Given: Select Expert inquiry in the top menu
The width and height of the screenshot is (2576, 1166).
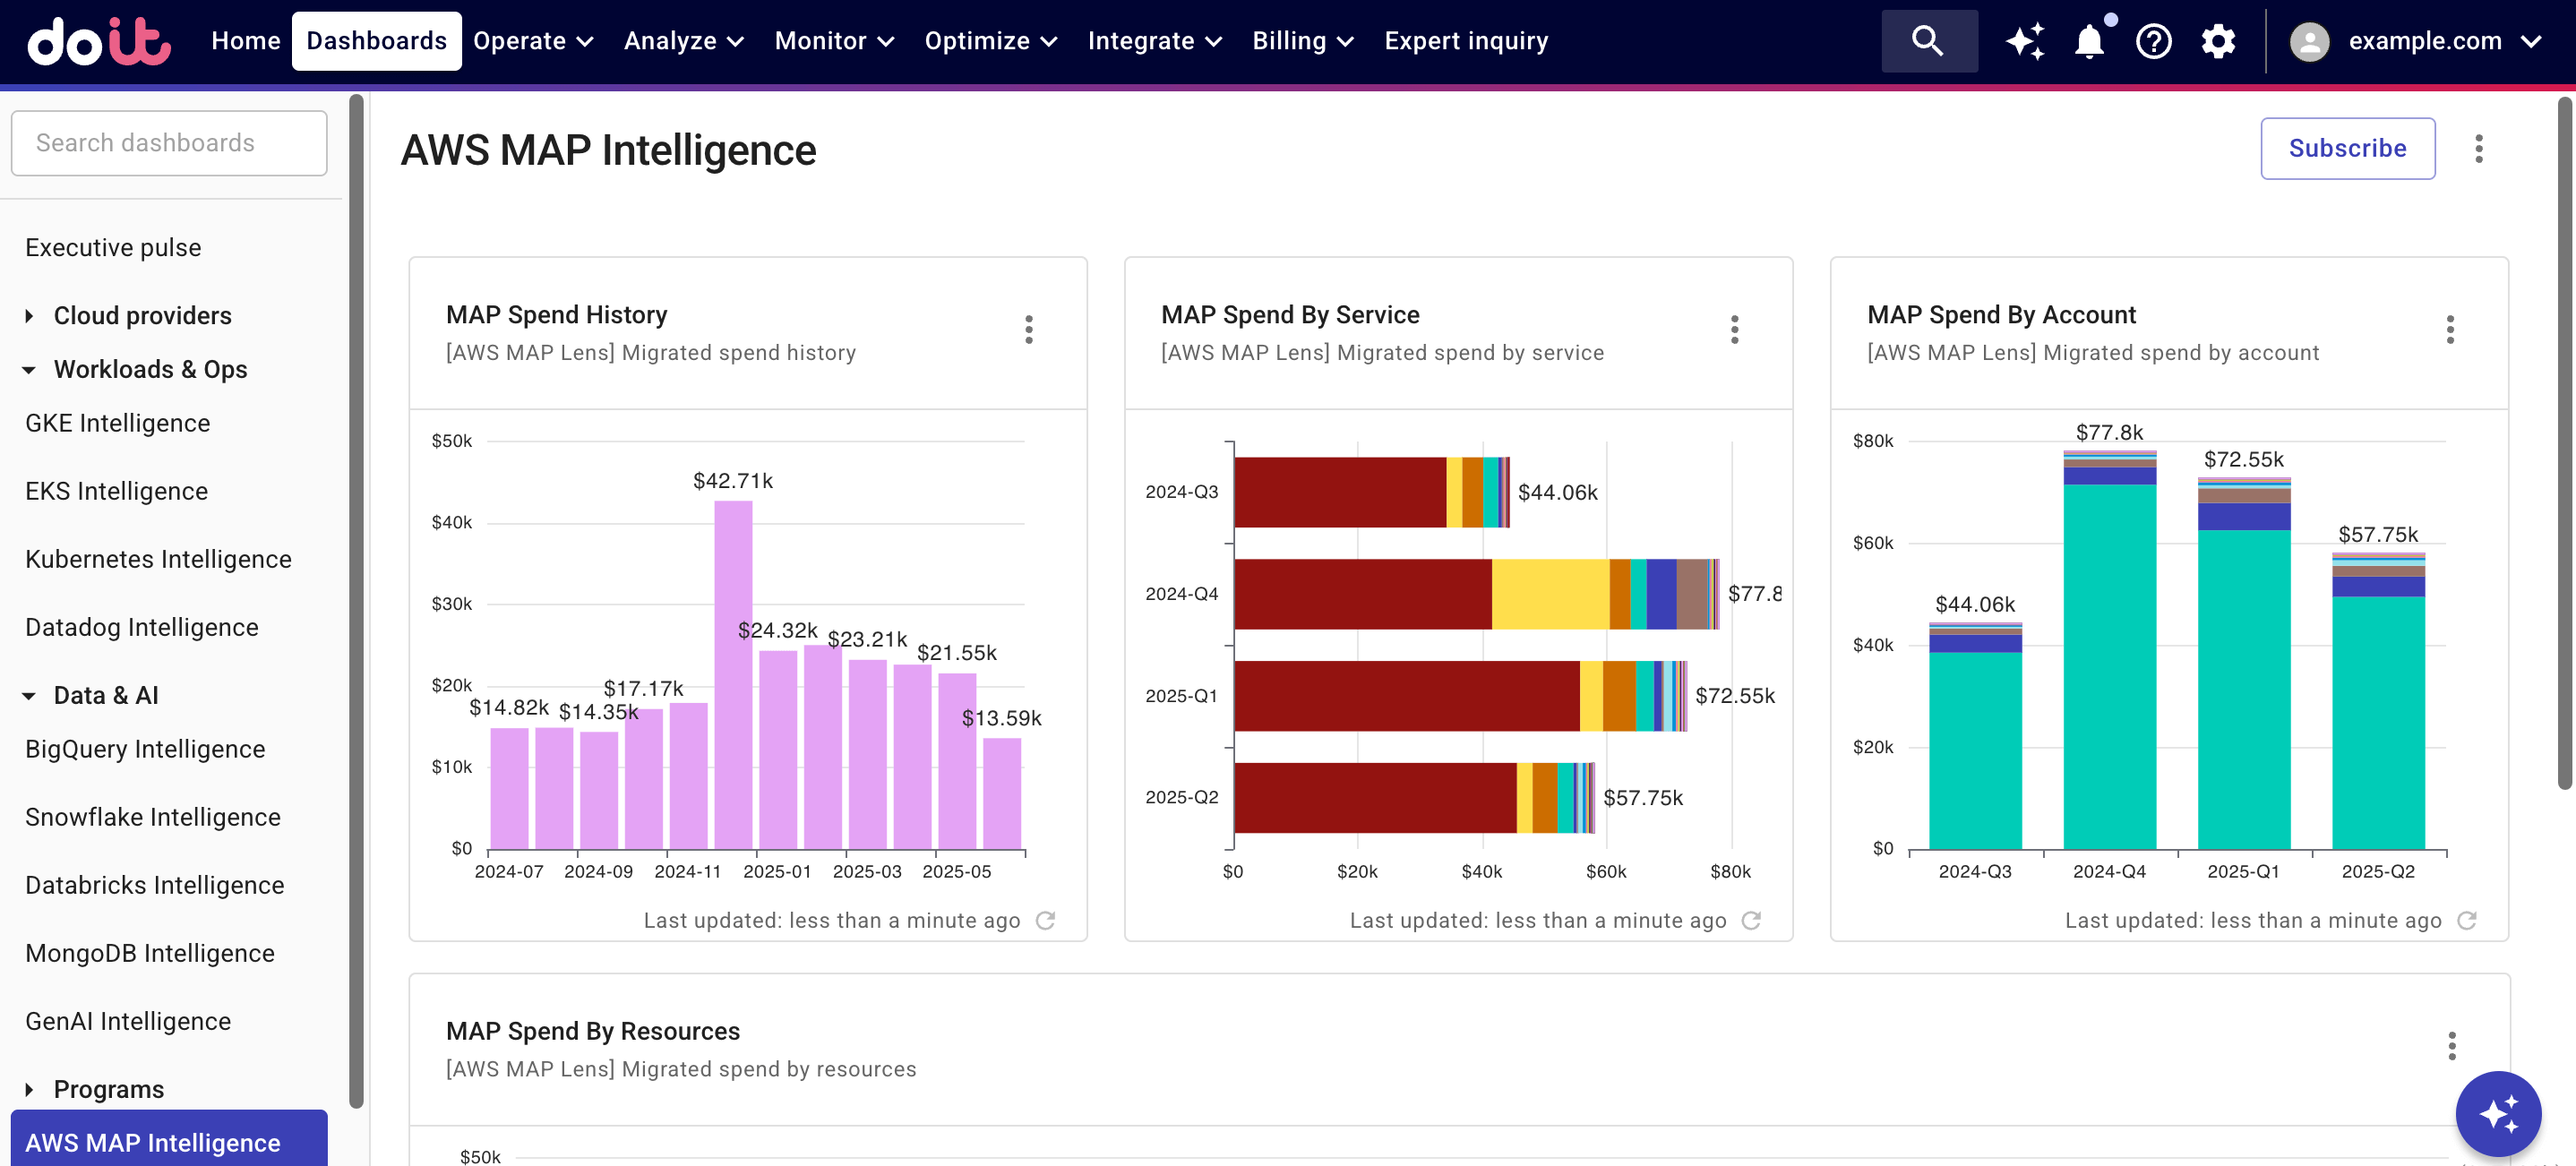Looking at the screenshot, I should 1466,41.
